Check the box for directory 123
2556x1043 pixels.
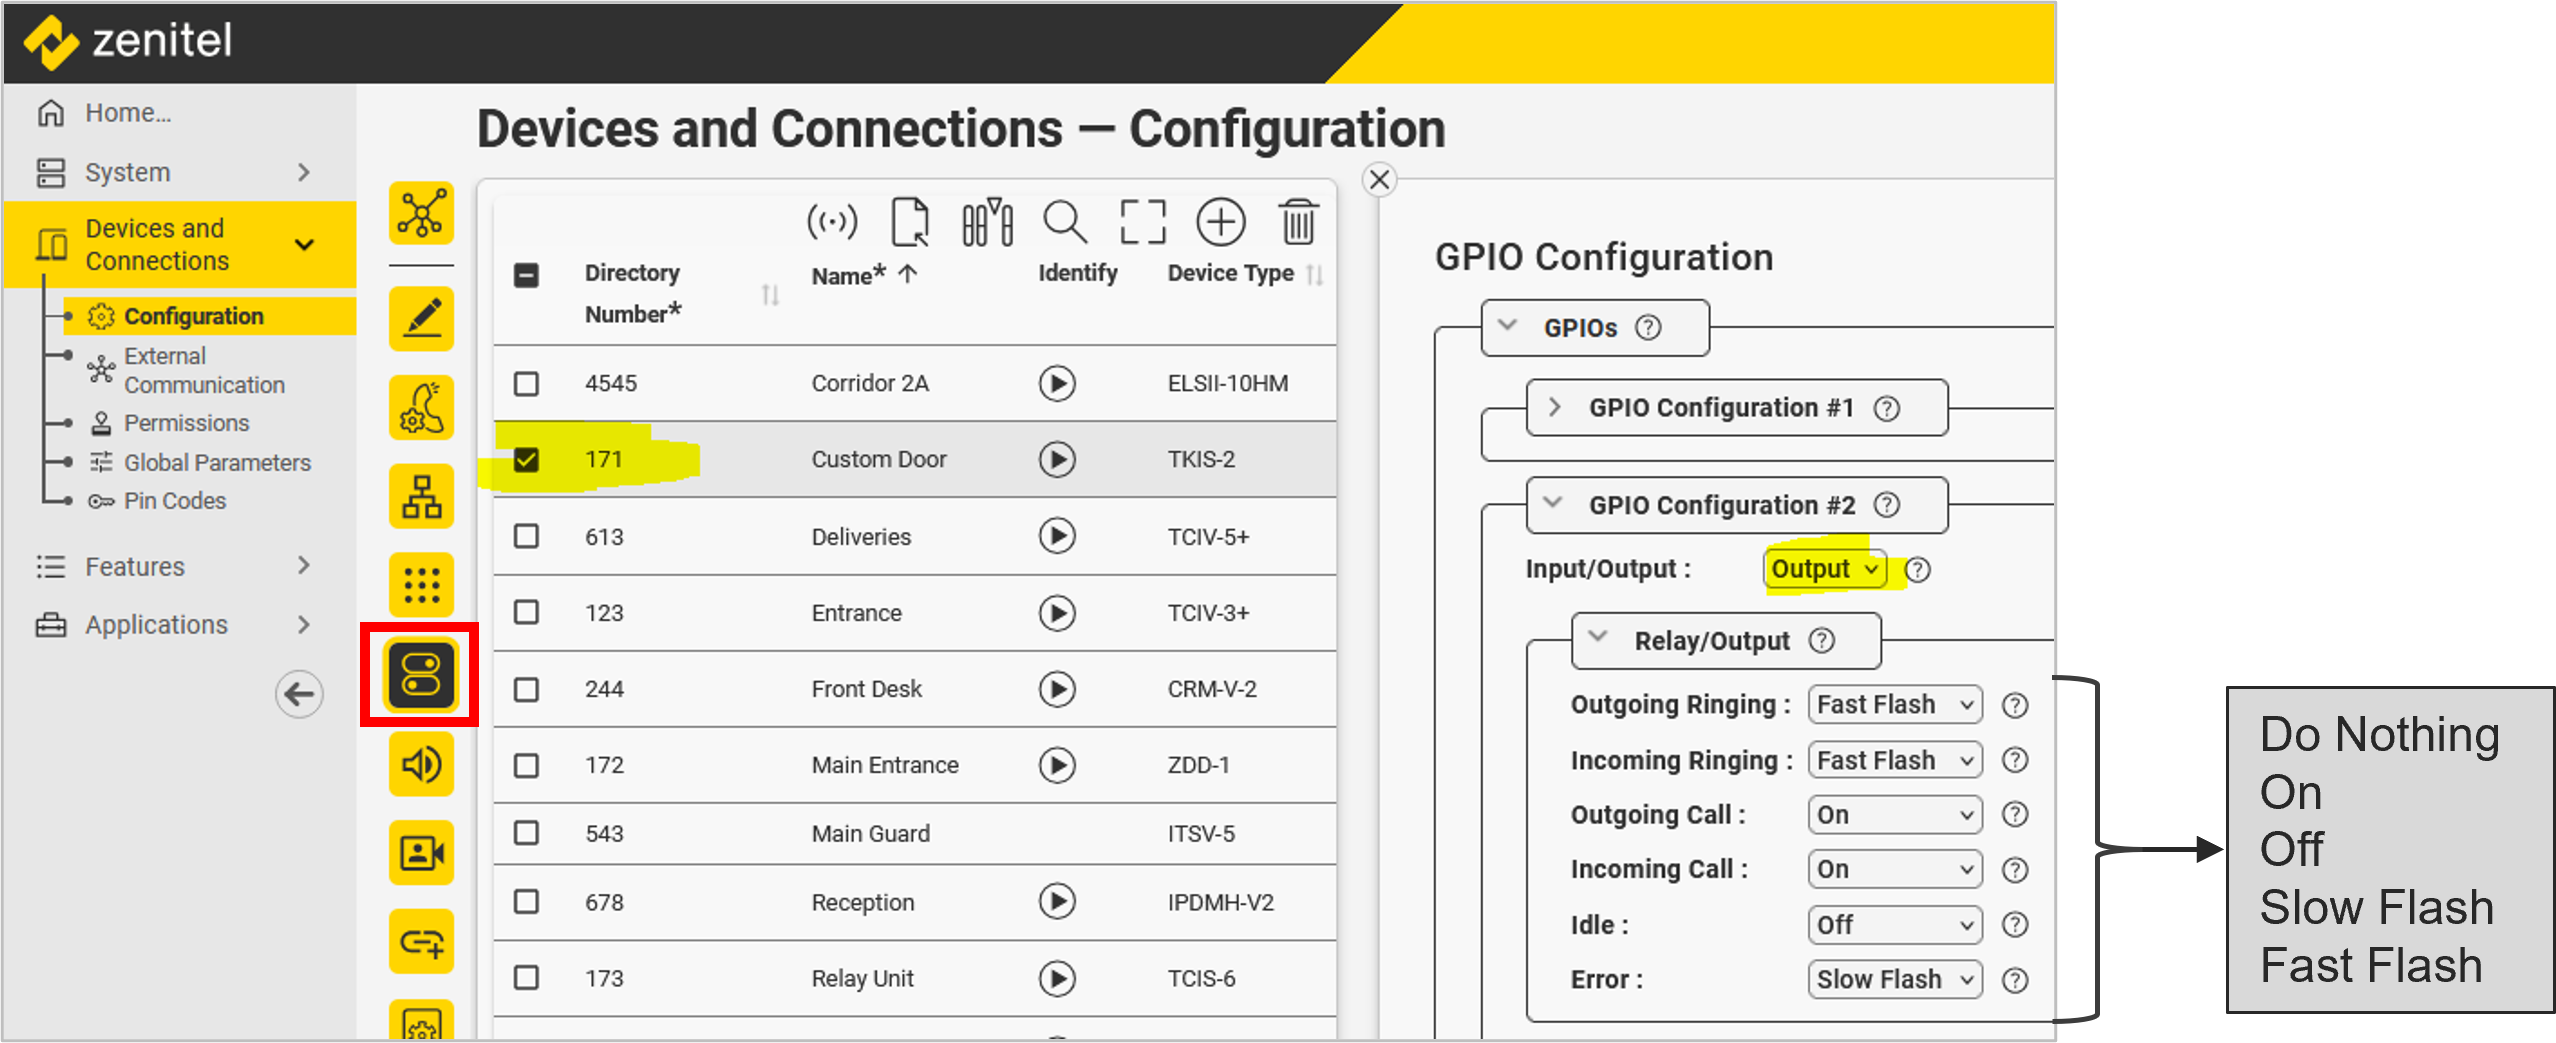[526, 612]
